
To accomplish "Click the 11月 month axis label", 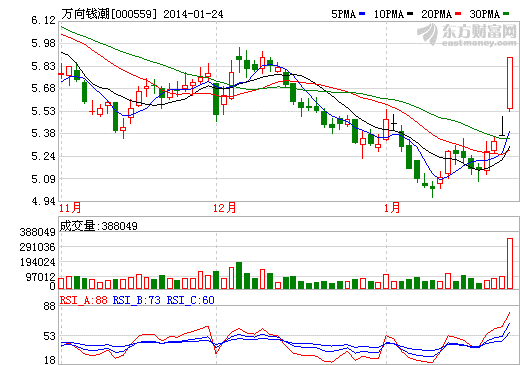I will pos(70,208).
